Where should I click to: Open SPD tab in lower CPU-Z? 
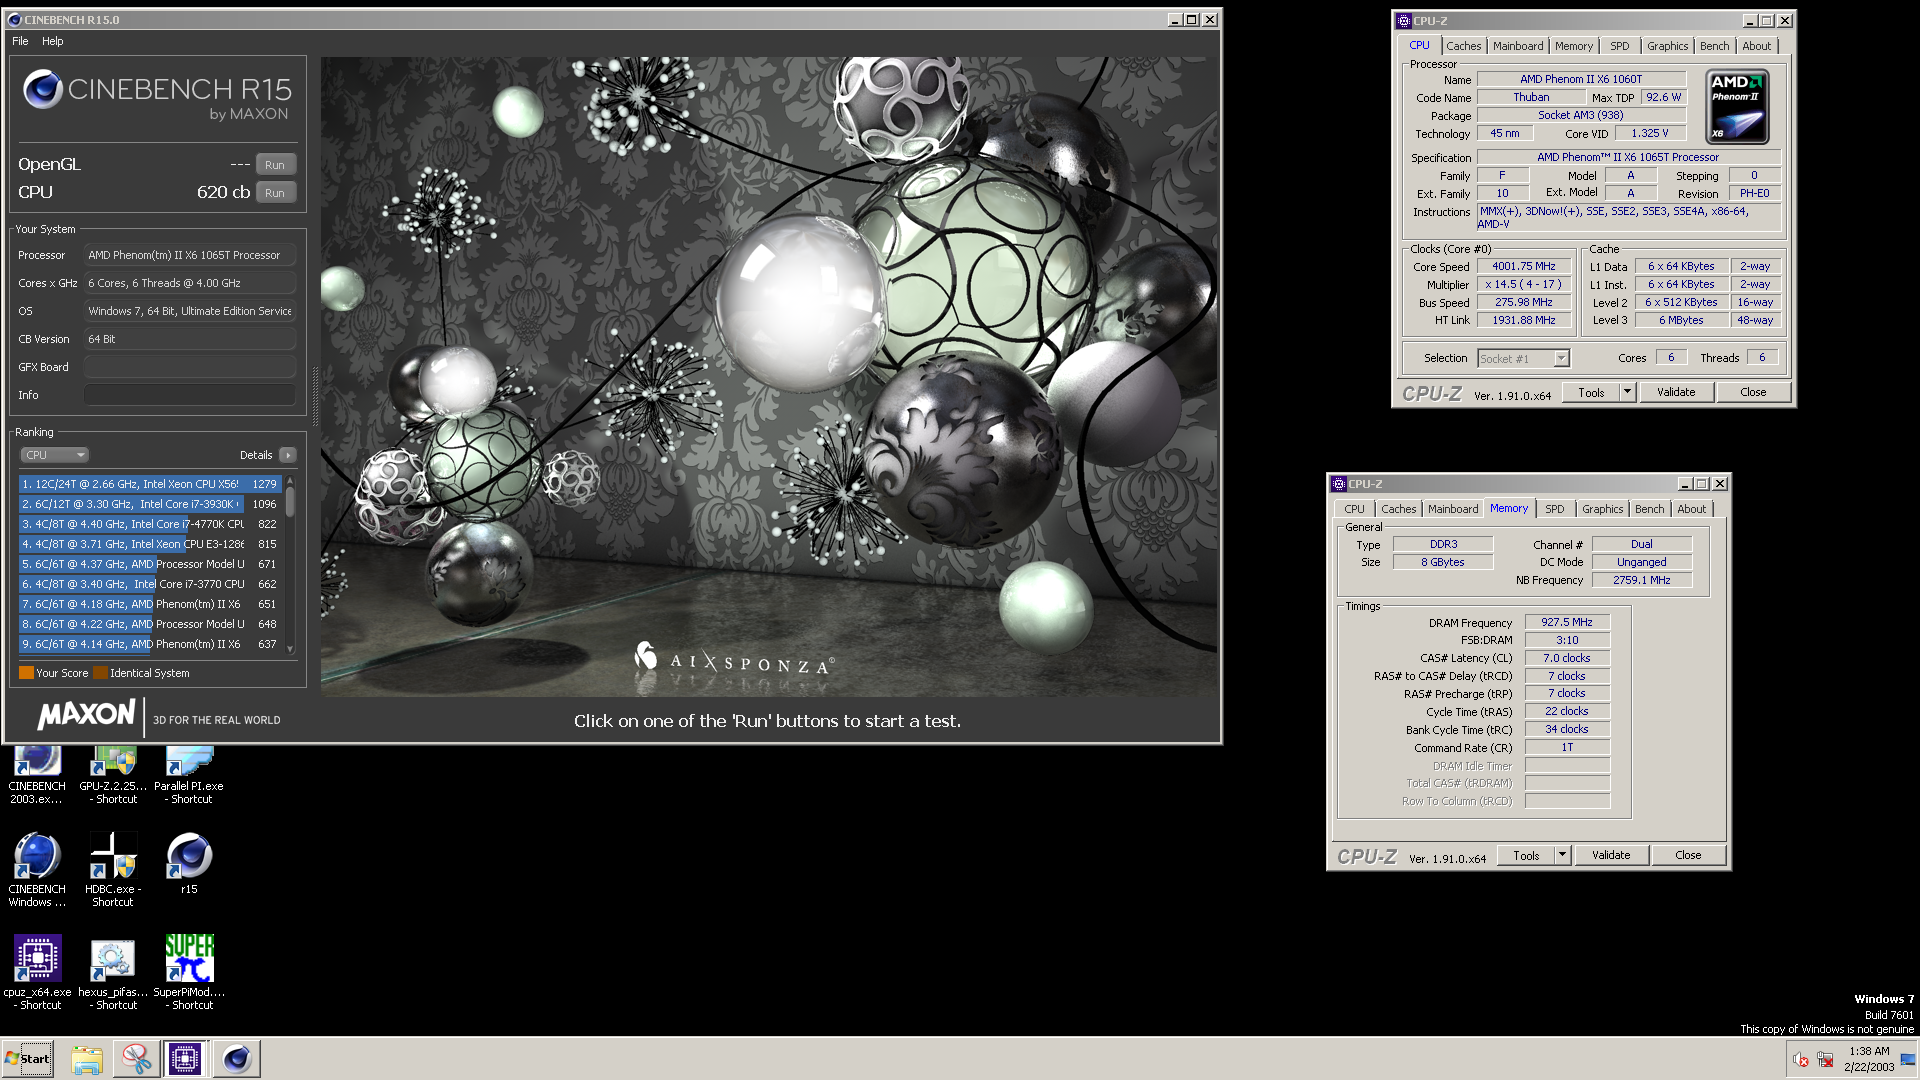coord(1554,509)
